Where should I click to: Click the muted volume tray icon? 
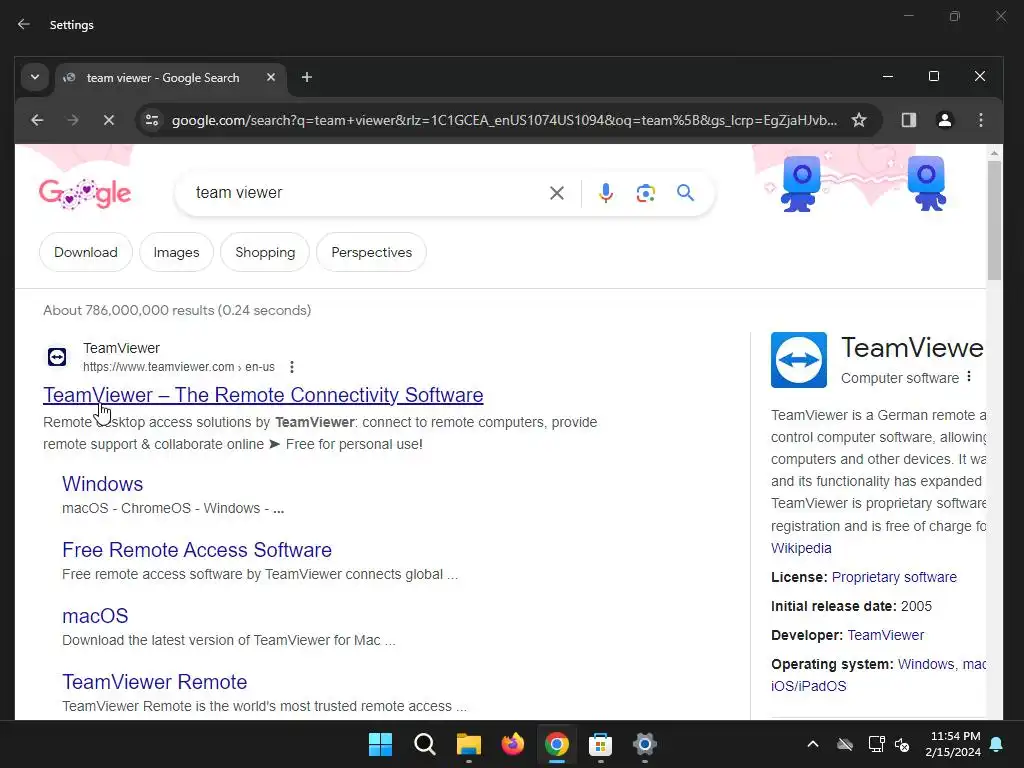tap(903, 744)
